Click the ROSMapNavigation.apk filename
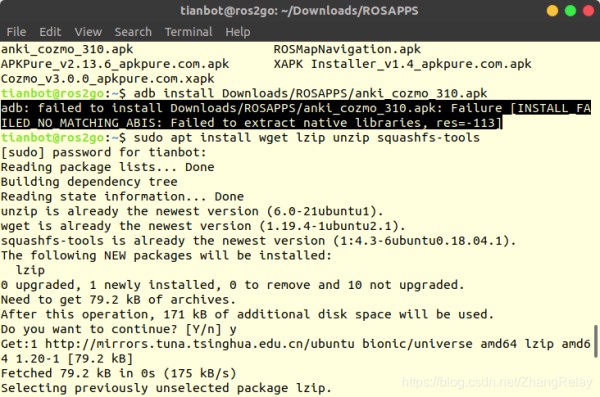Image resolution: width=600 pixels, height=397 pixels. point(347,49)
